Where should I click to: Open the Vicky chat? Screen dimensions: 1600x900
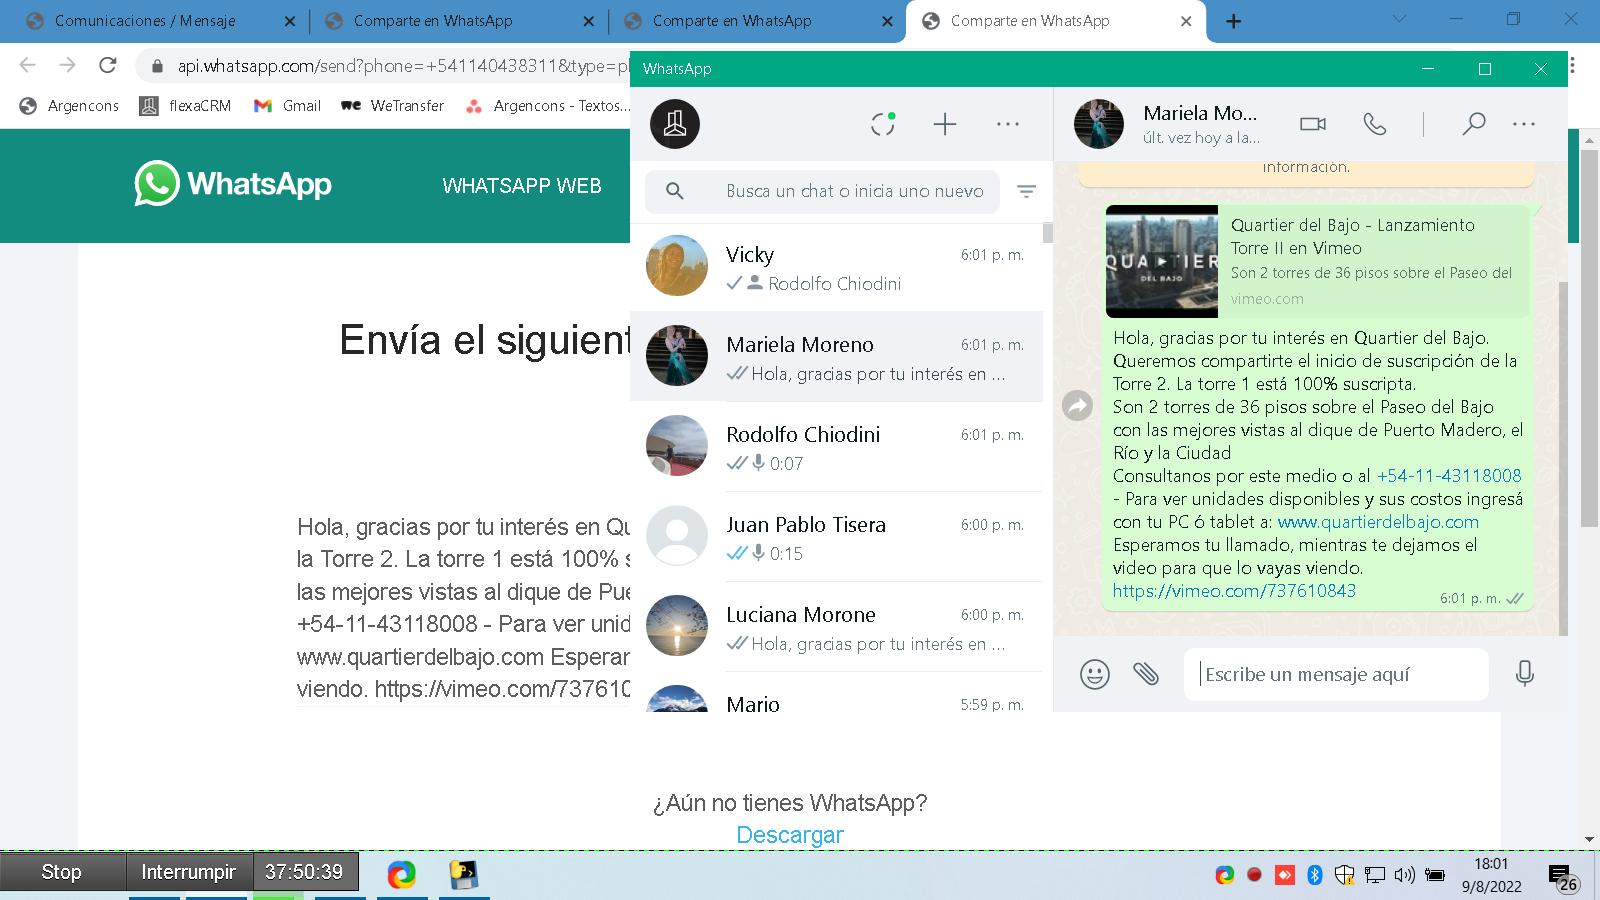(x=836, y=267)
